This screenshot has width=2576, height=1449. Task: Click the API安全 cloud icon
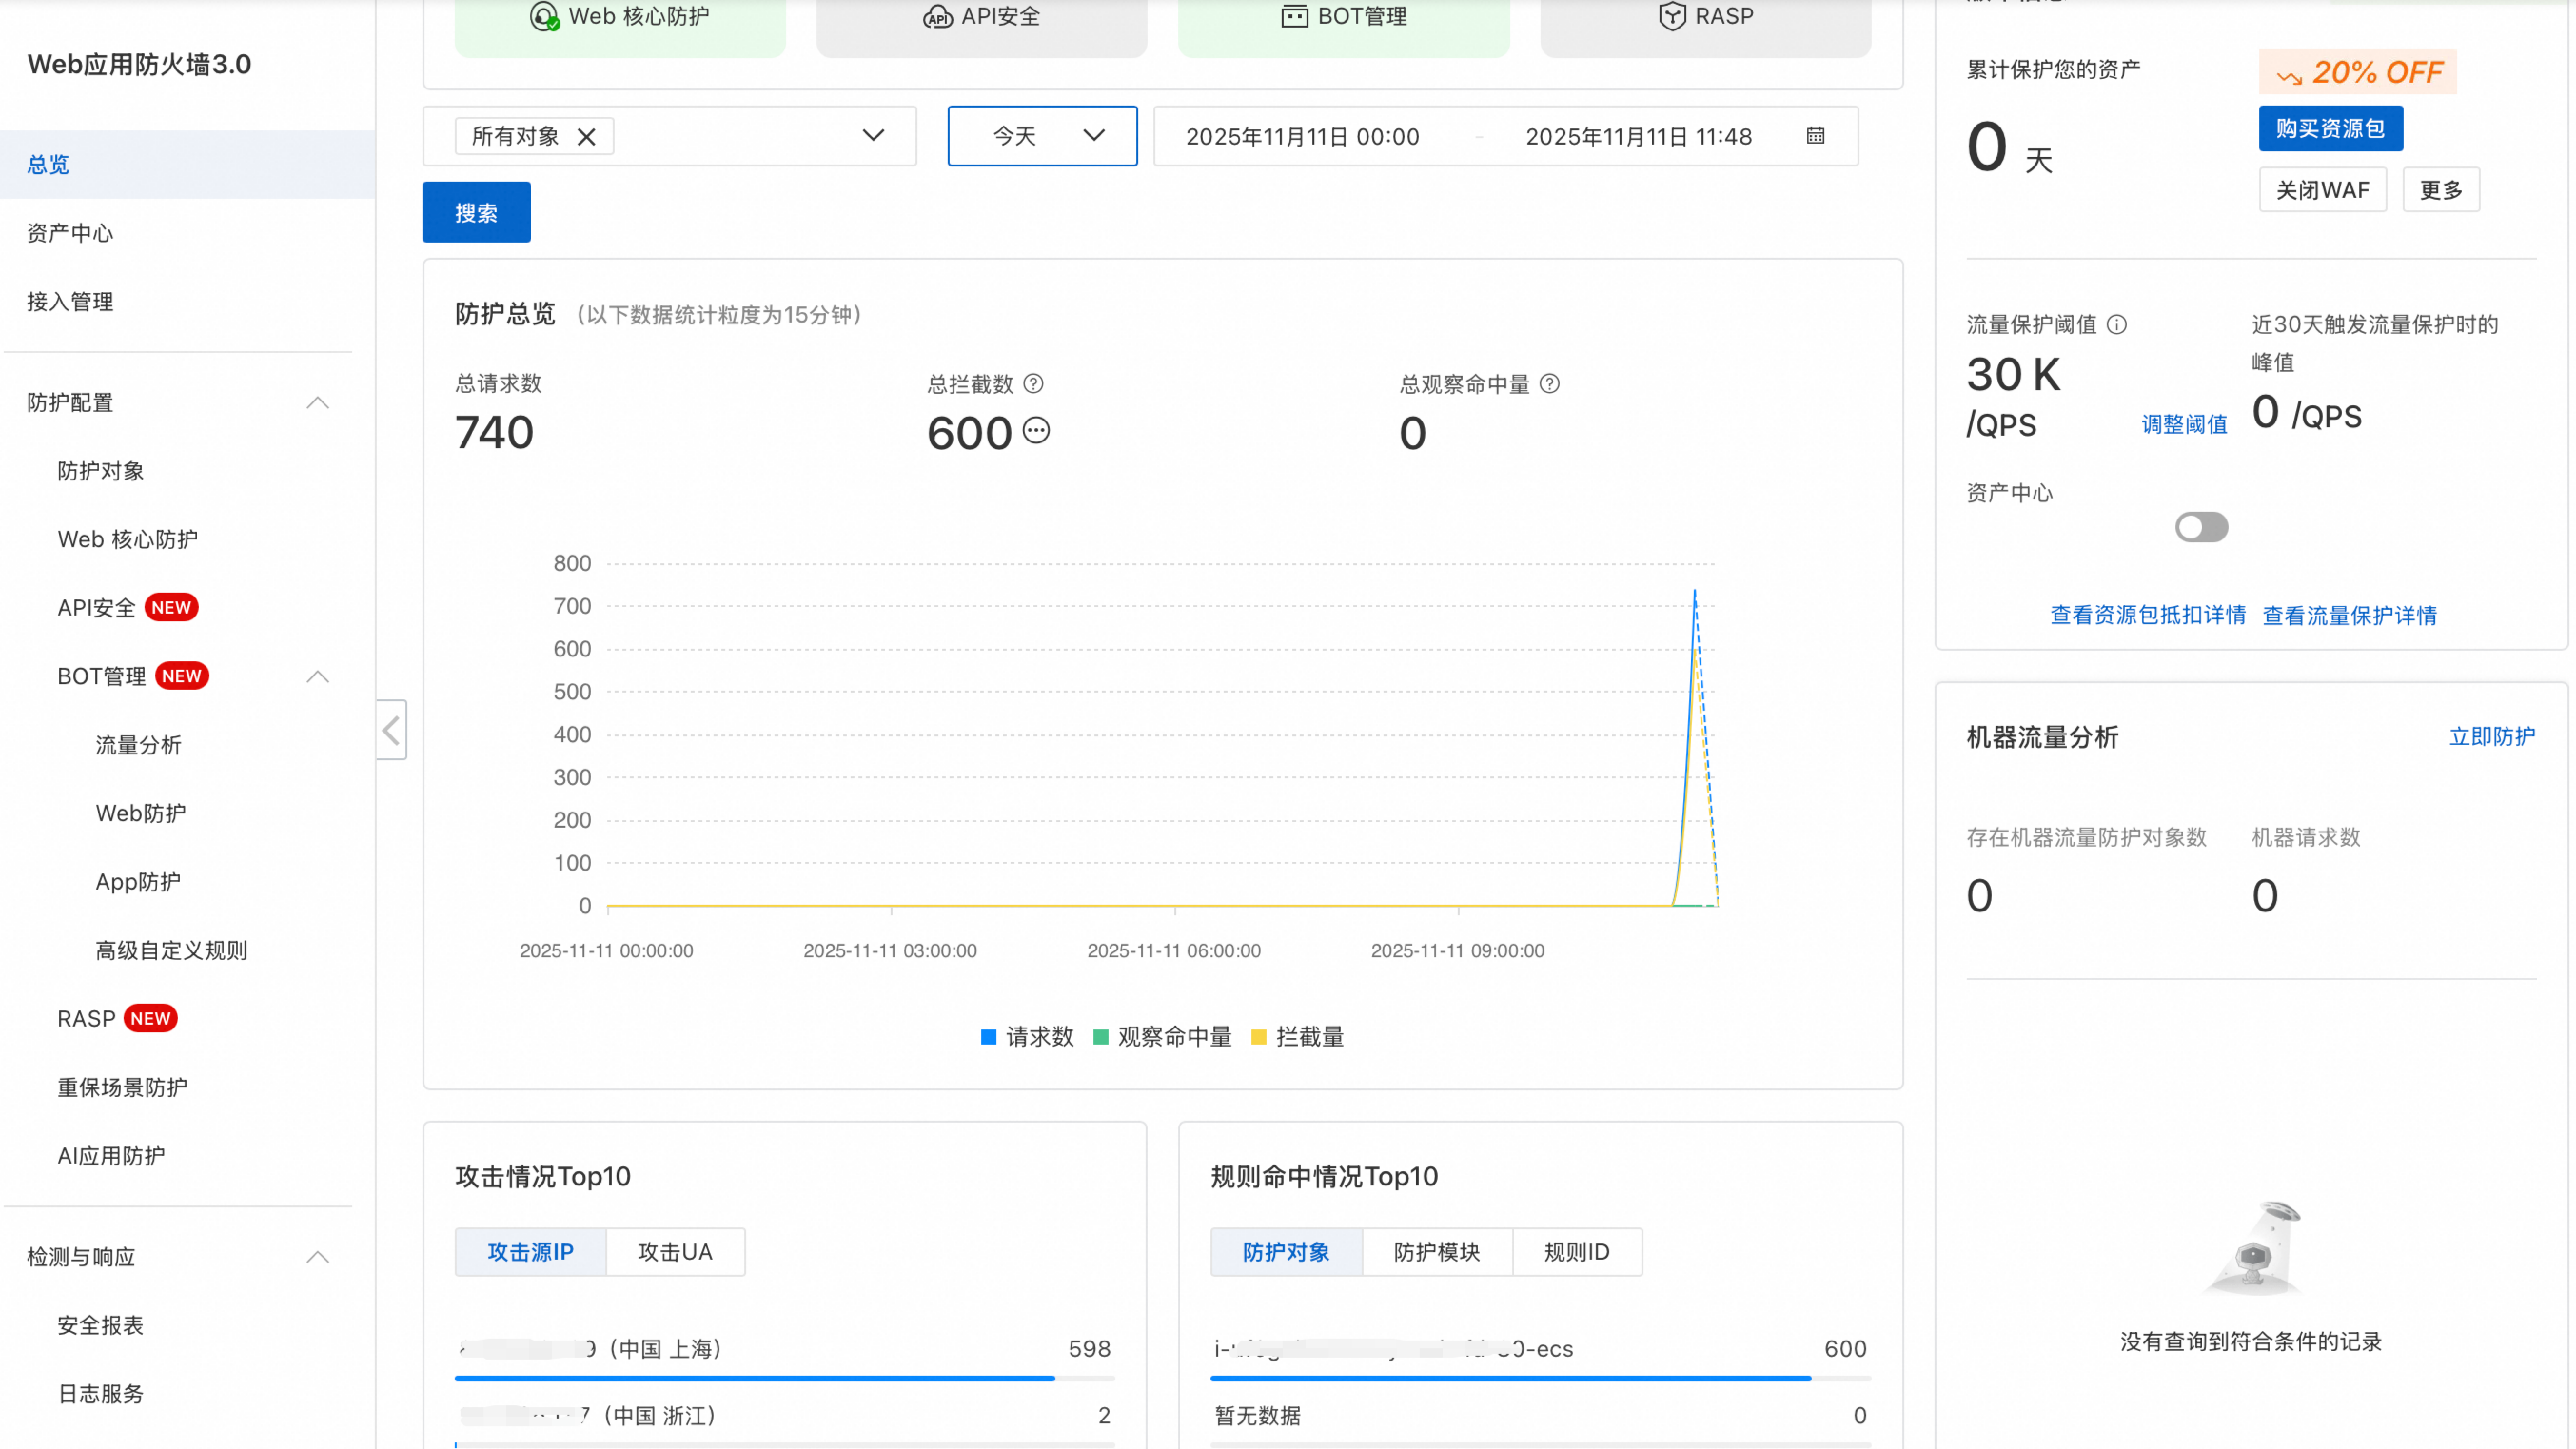(x=937, y=16)
